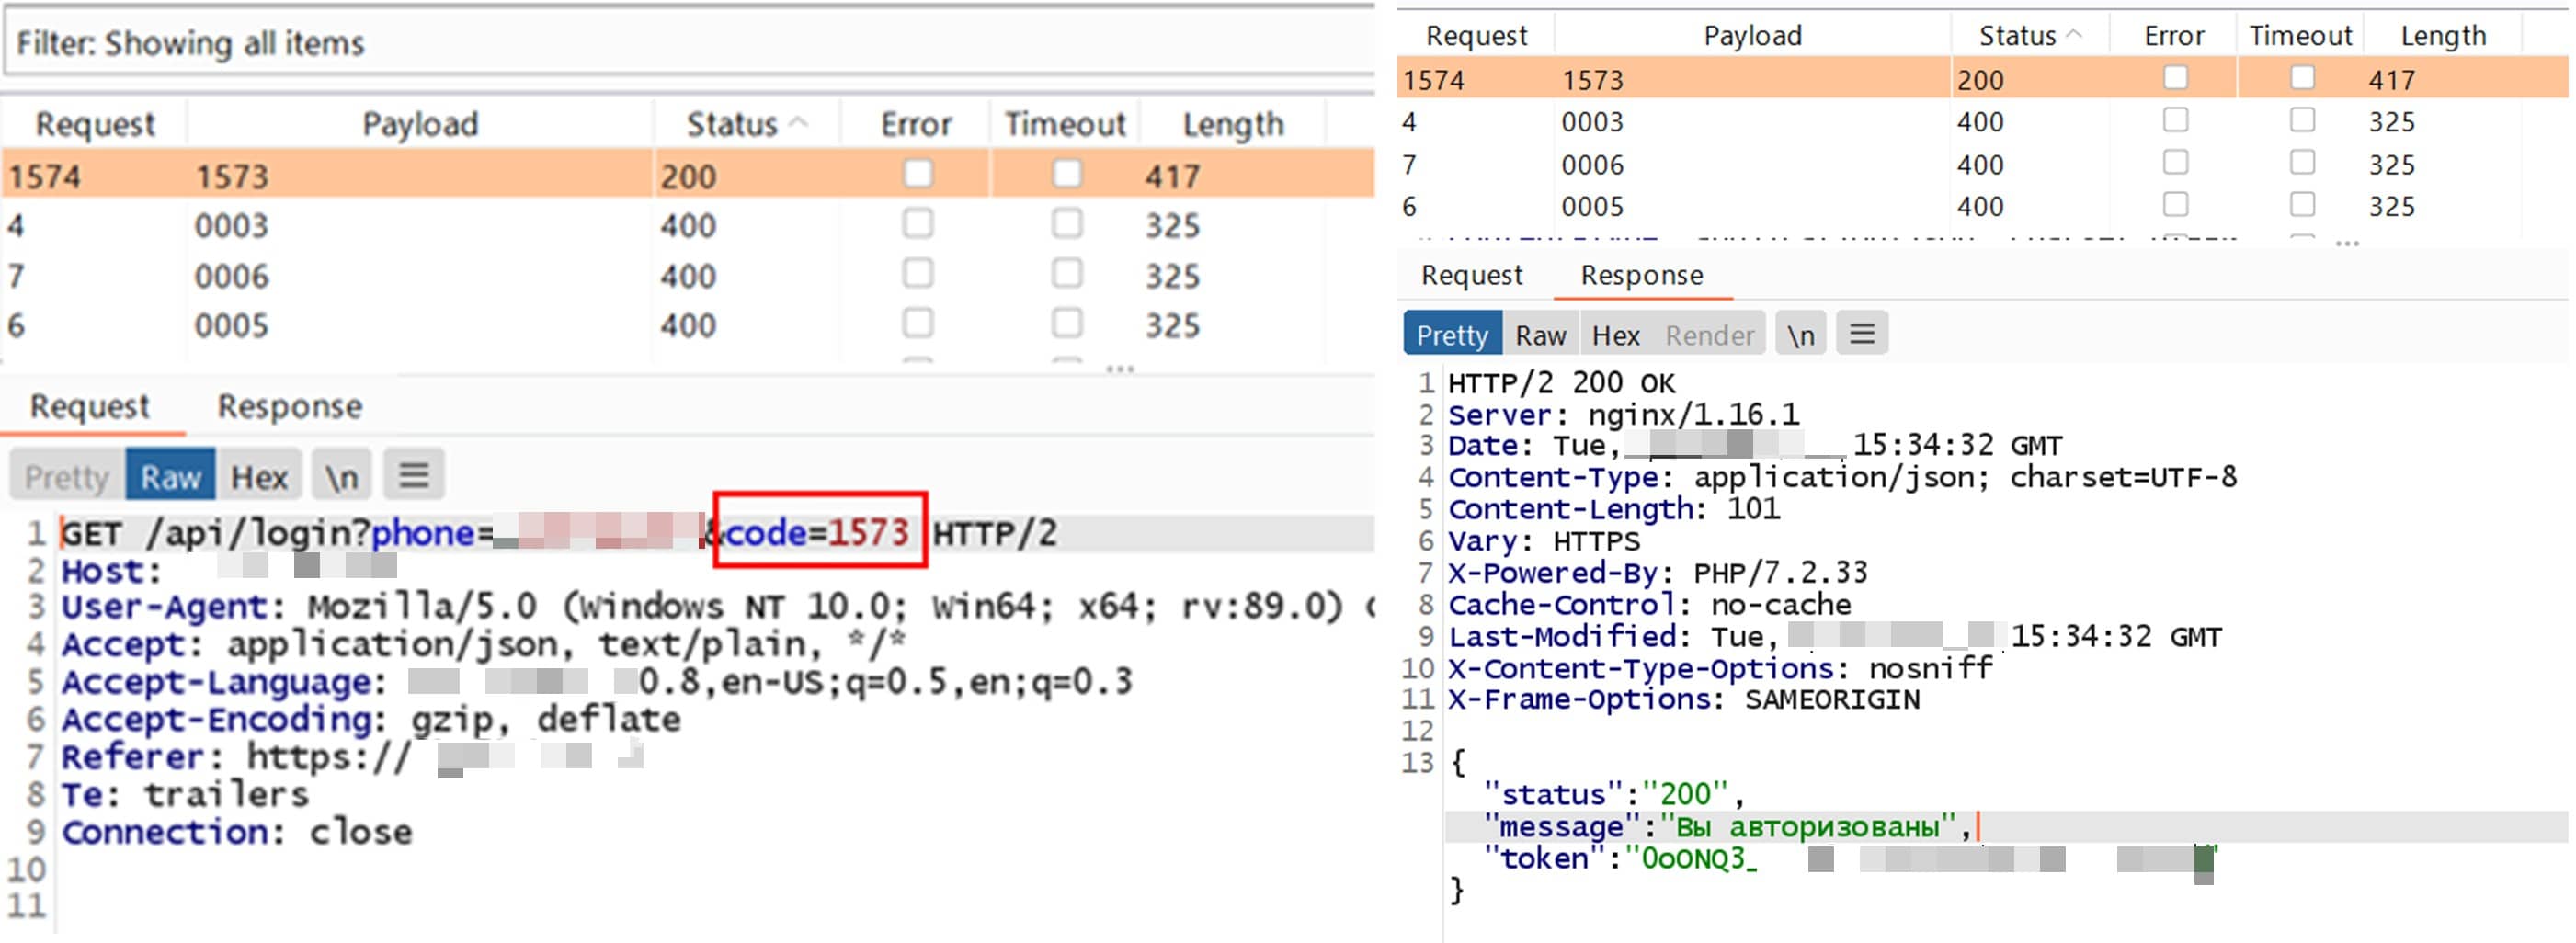Click the Content-Length: 101 header
The image size is (2576, 943).
point(1614,509)
